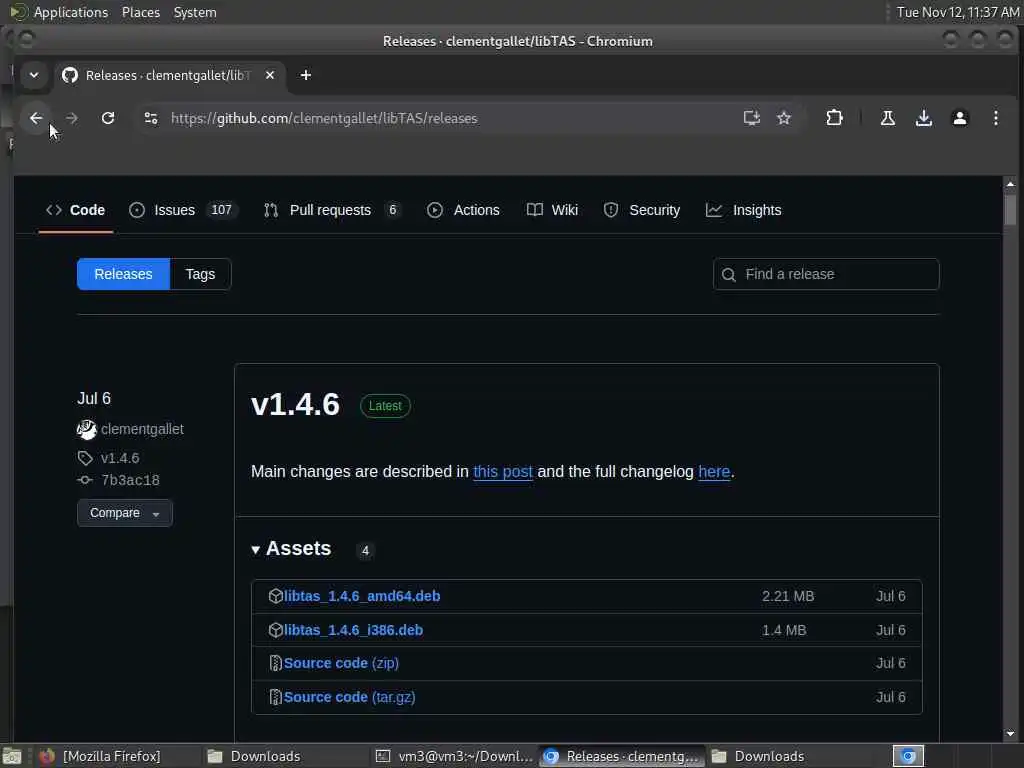Select the Releases button
Screen dimensions: 1024x768
123,274
